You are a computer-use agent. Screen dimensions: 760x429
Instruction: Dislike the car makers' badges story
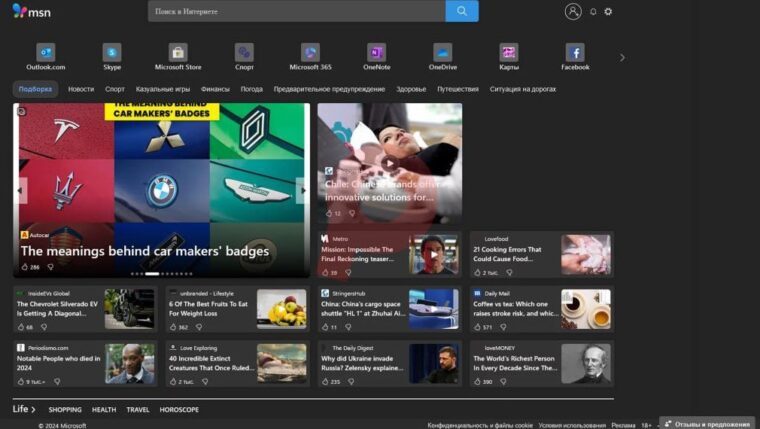[x=50, y=267]
